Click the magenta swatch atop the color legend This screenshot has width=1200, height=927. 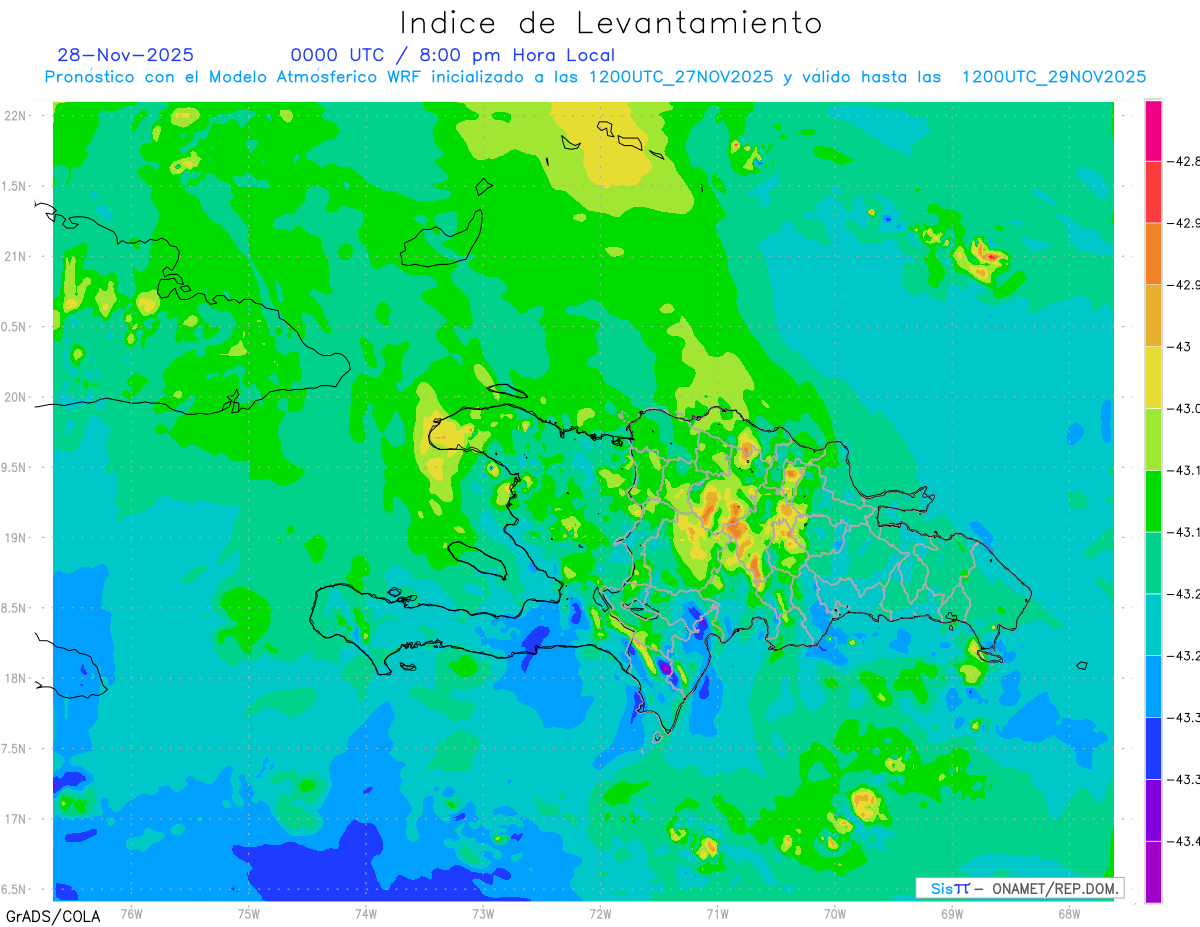coord(1153,130)
